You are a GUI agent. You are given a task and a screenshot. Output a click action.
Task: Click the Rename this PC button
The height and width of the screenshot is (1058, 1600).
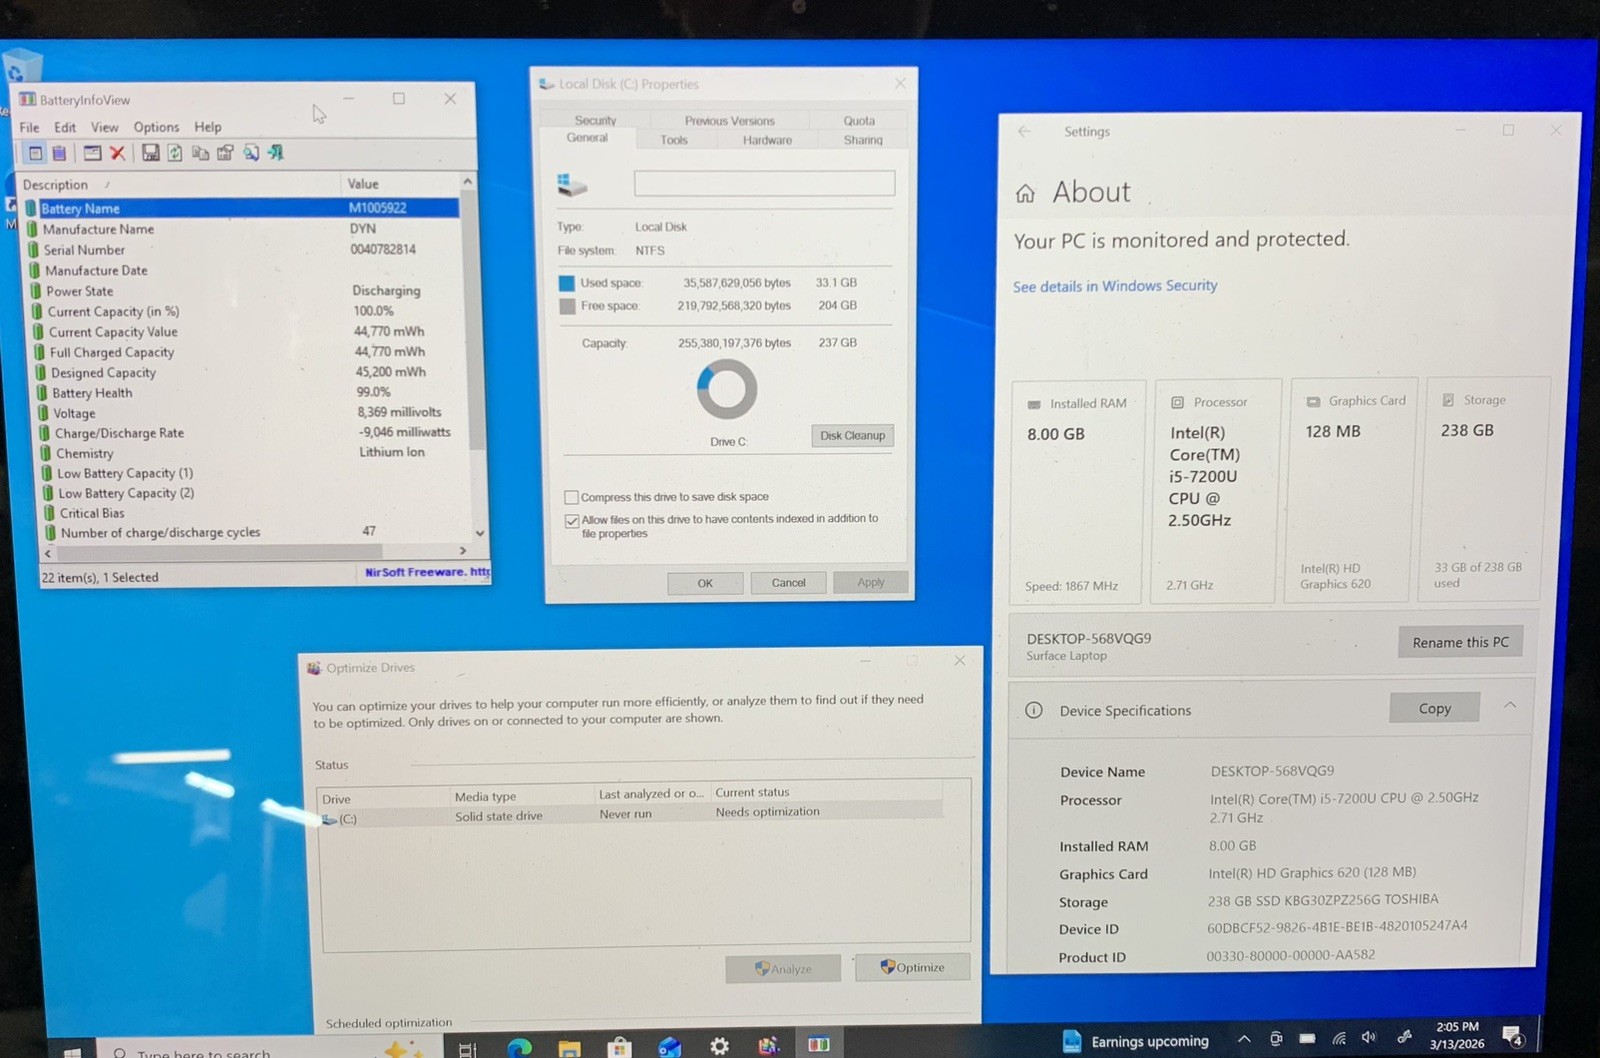pos(1460,642)
